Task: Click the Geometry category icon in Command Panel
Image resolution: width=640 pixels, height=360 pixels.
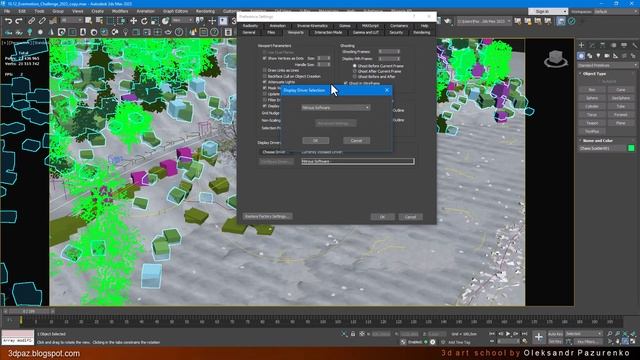Action: 581,56
